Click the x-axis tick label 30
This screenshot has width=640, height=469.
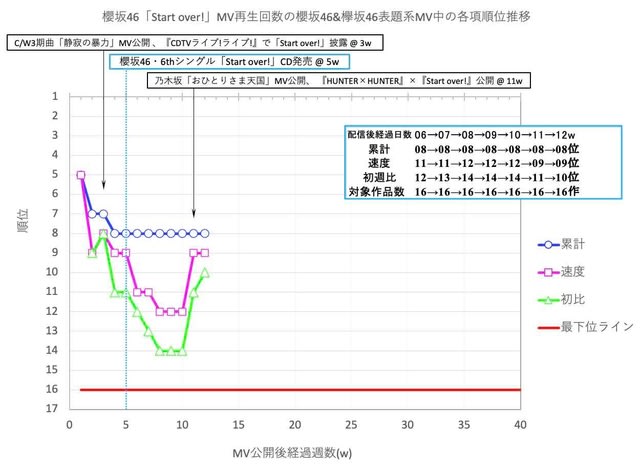click(407, 425)
